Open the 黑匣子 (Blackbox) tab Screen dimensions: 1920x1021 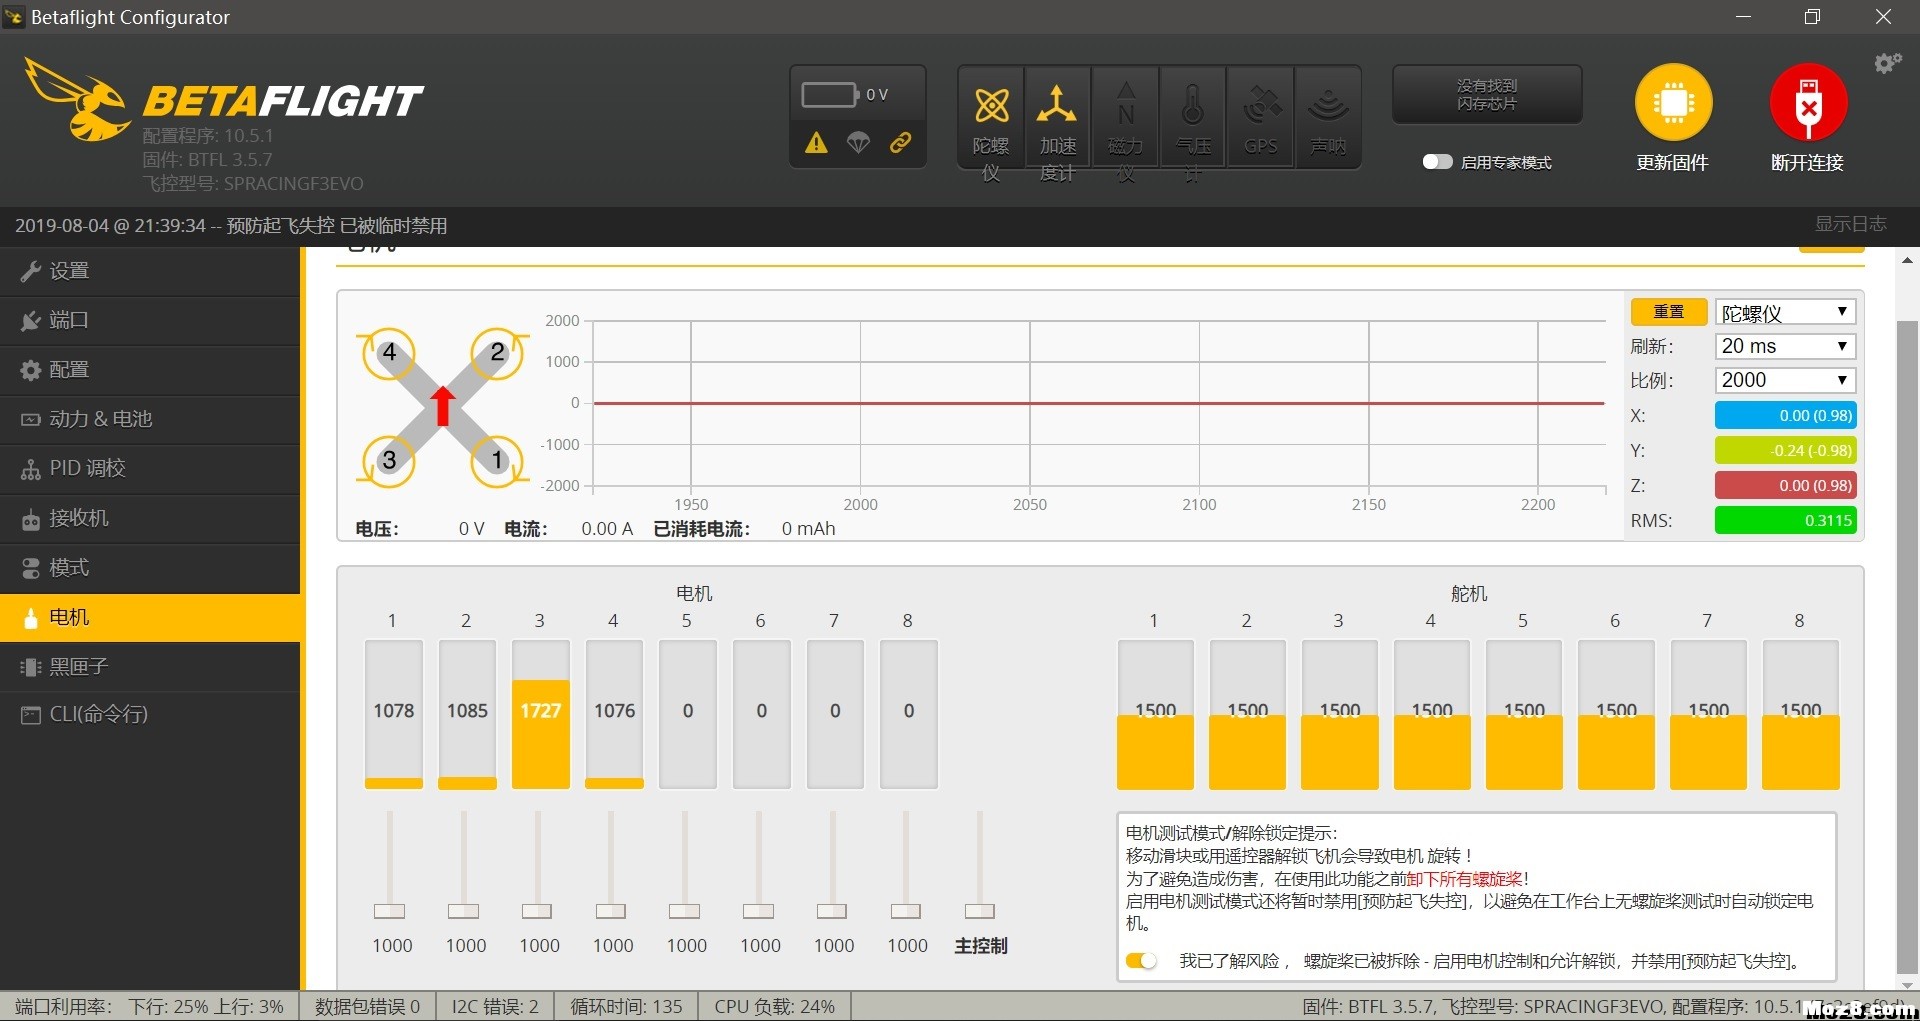point(150,666)
